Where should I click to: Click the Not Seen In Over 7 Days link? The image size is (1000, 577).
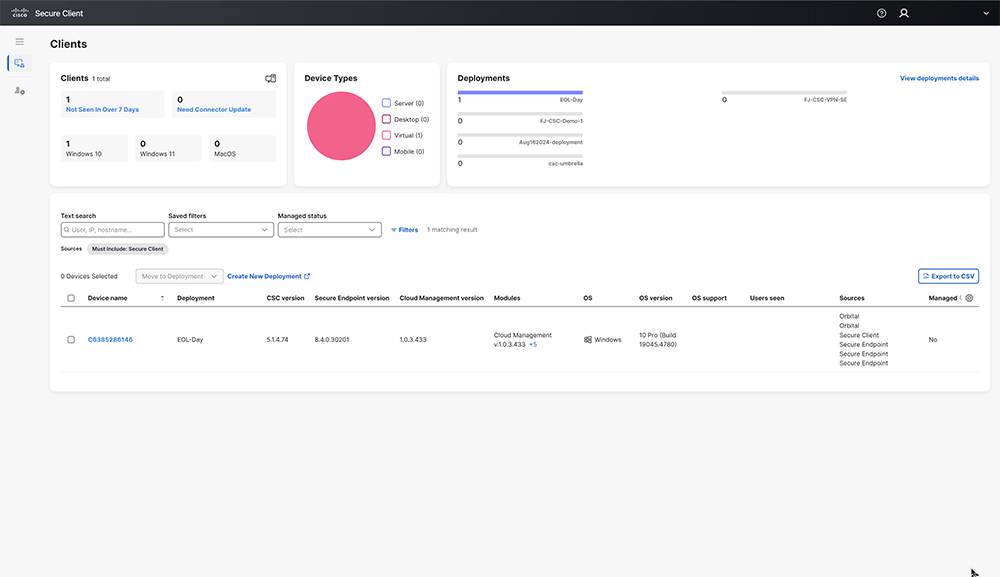102,110
